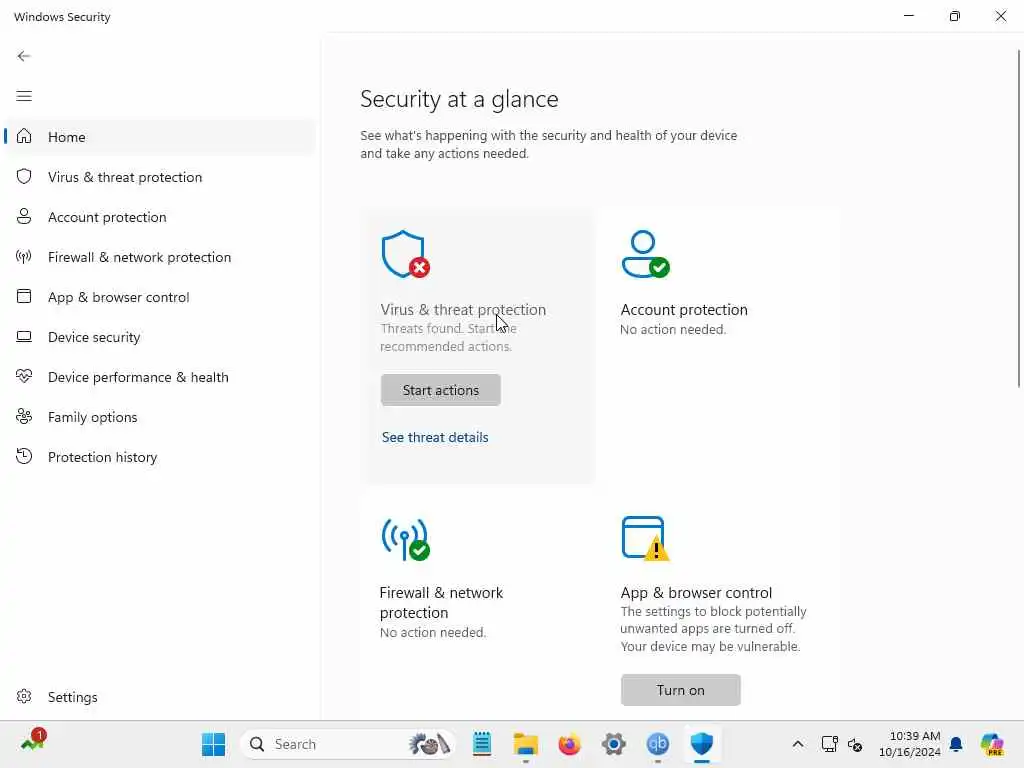This screenshot has height=768, width=1024.
Task: Click the people icon beside Family options
Action: [24, 416]
